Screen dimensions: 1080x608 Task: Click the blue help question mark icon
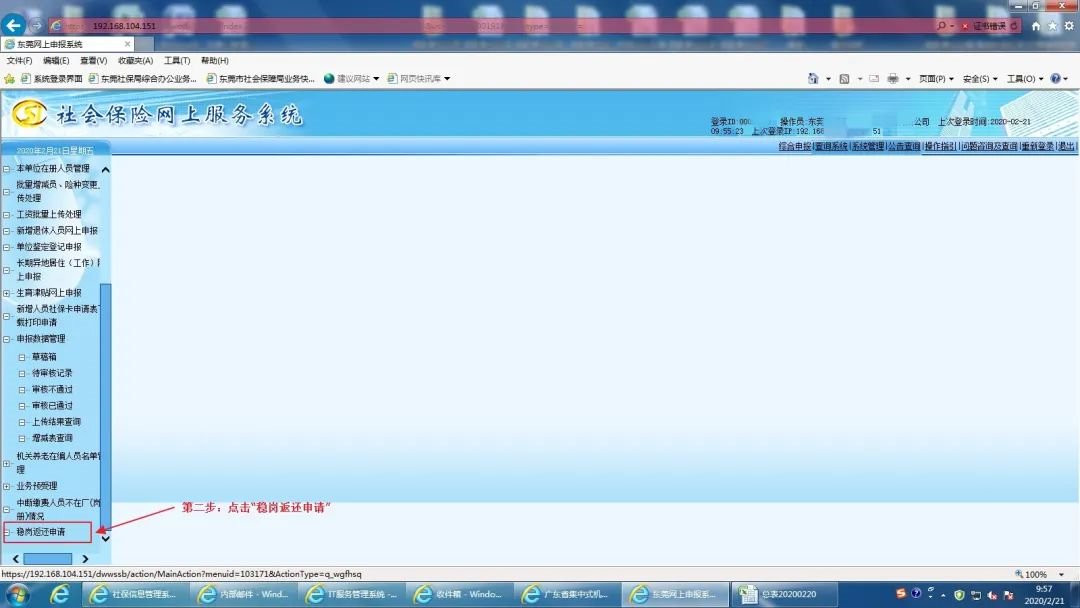tap(1055, 78)
